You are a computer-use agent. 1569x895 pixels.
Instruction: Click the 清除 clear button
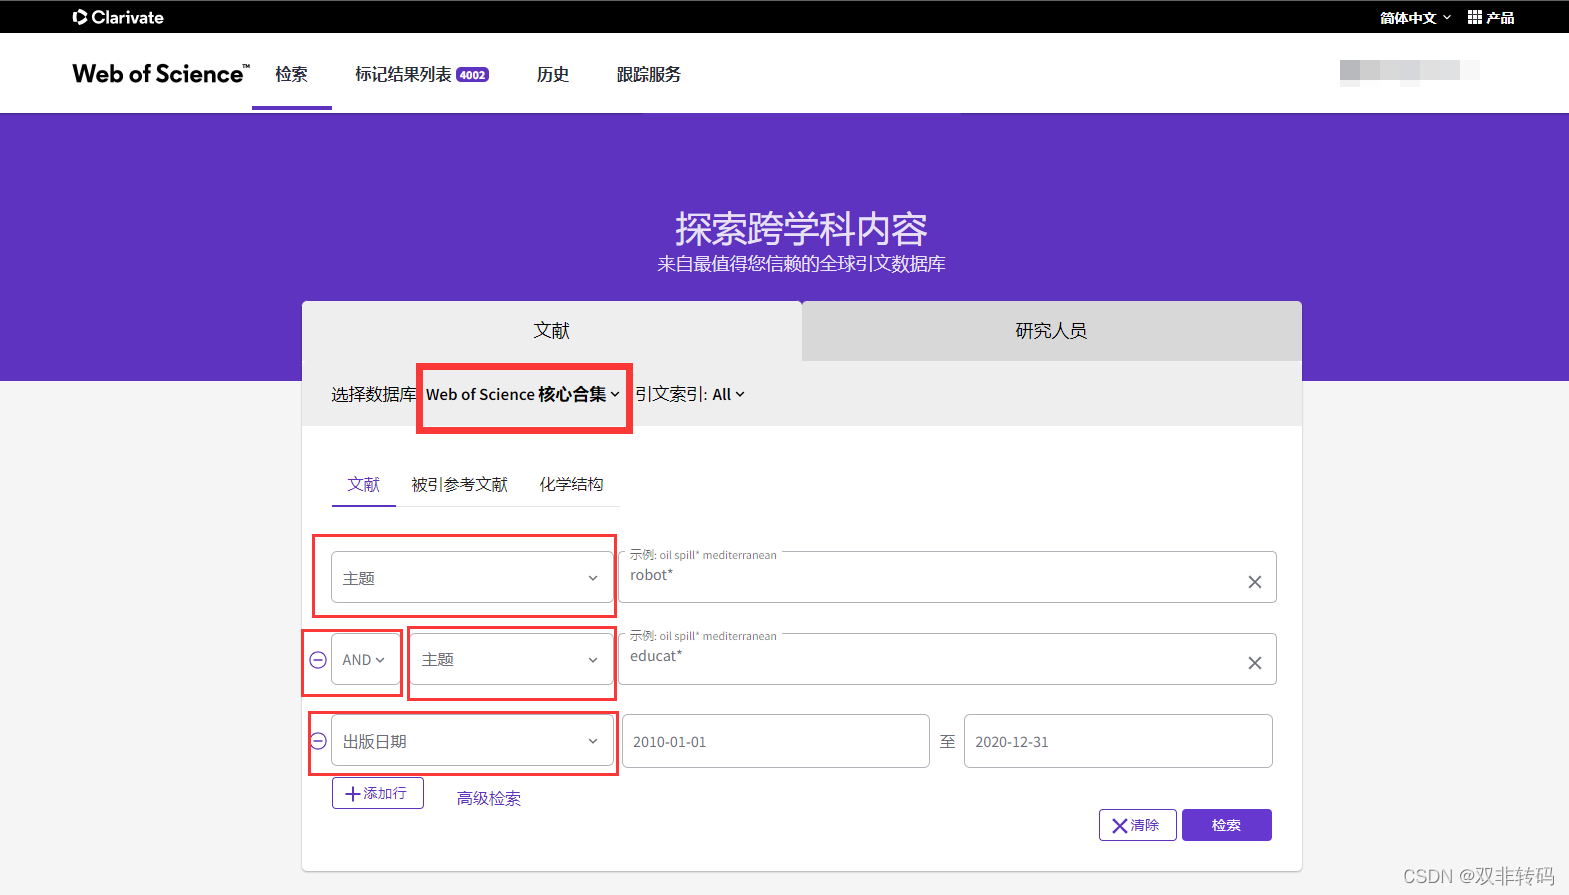tap(1138, 825)
